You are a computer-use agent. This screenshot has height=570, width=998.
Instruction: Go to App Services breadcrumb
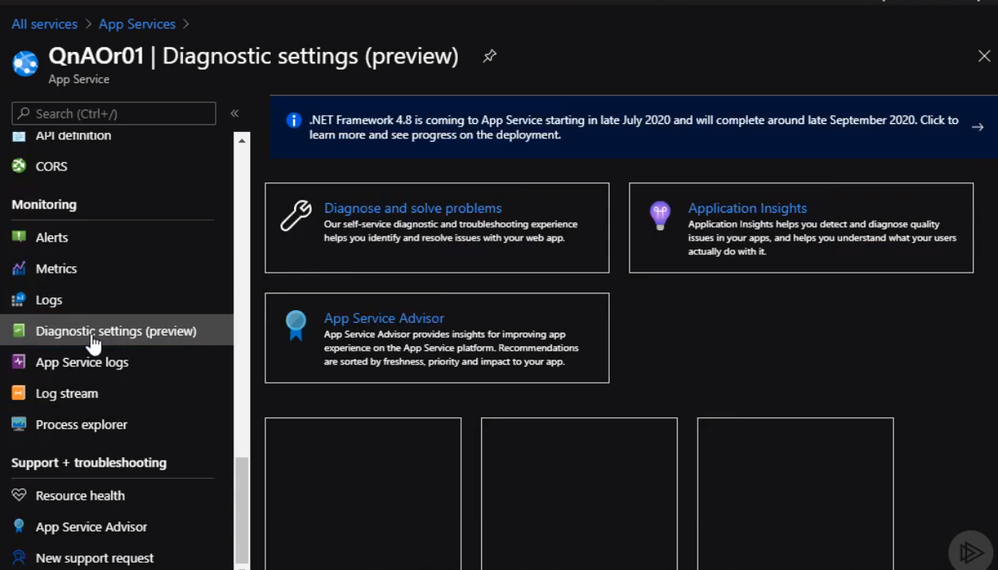pyautogui.click(x=137, y=24)
